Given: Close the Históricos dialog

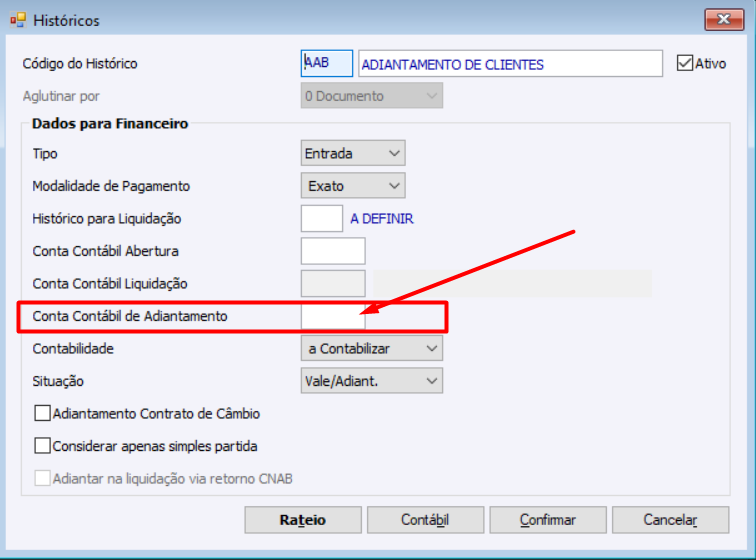Looking at the screenshot, I should 724,19.
